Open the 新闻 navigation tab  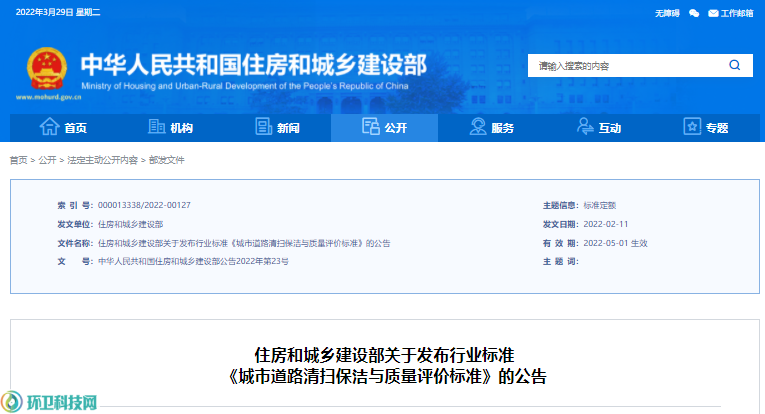[x=278, y=128]
